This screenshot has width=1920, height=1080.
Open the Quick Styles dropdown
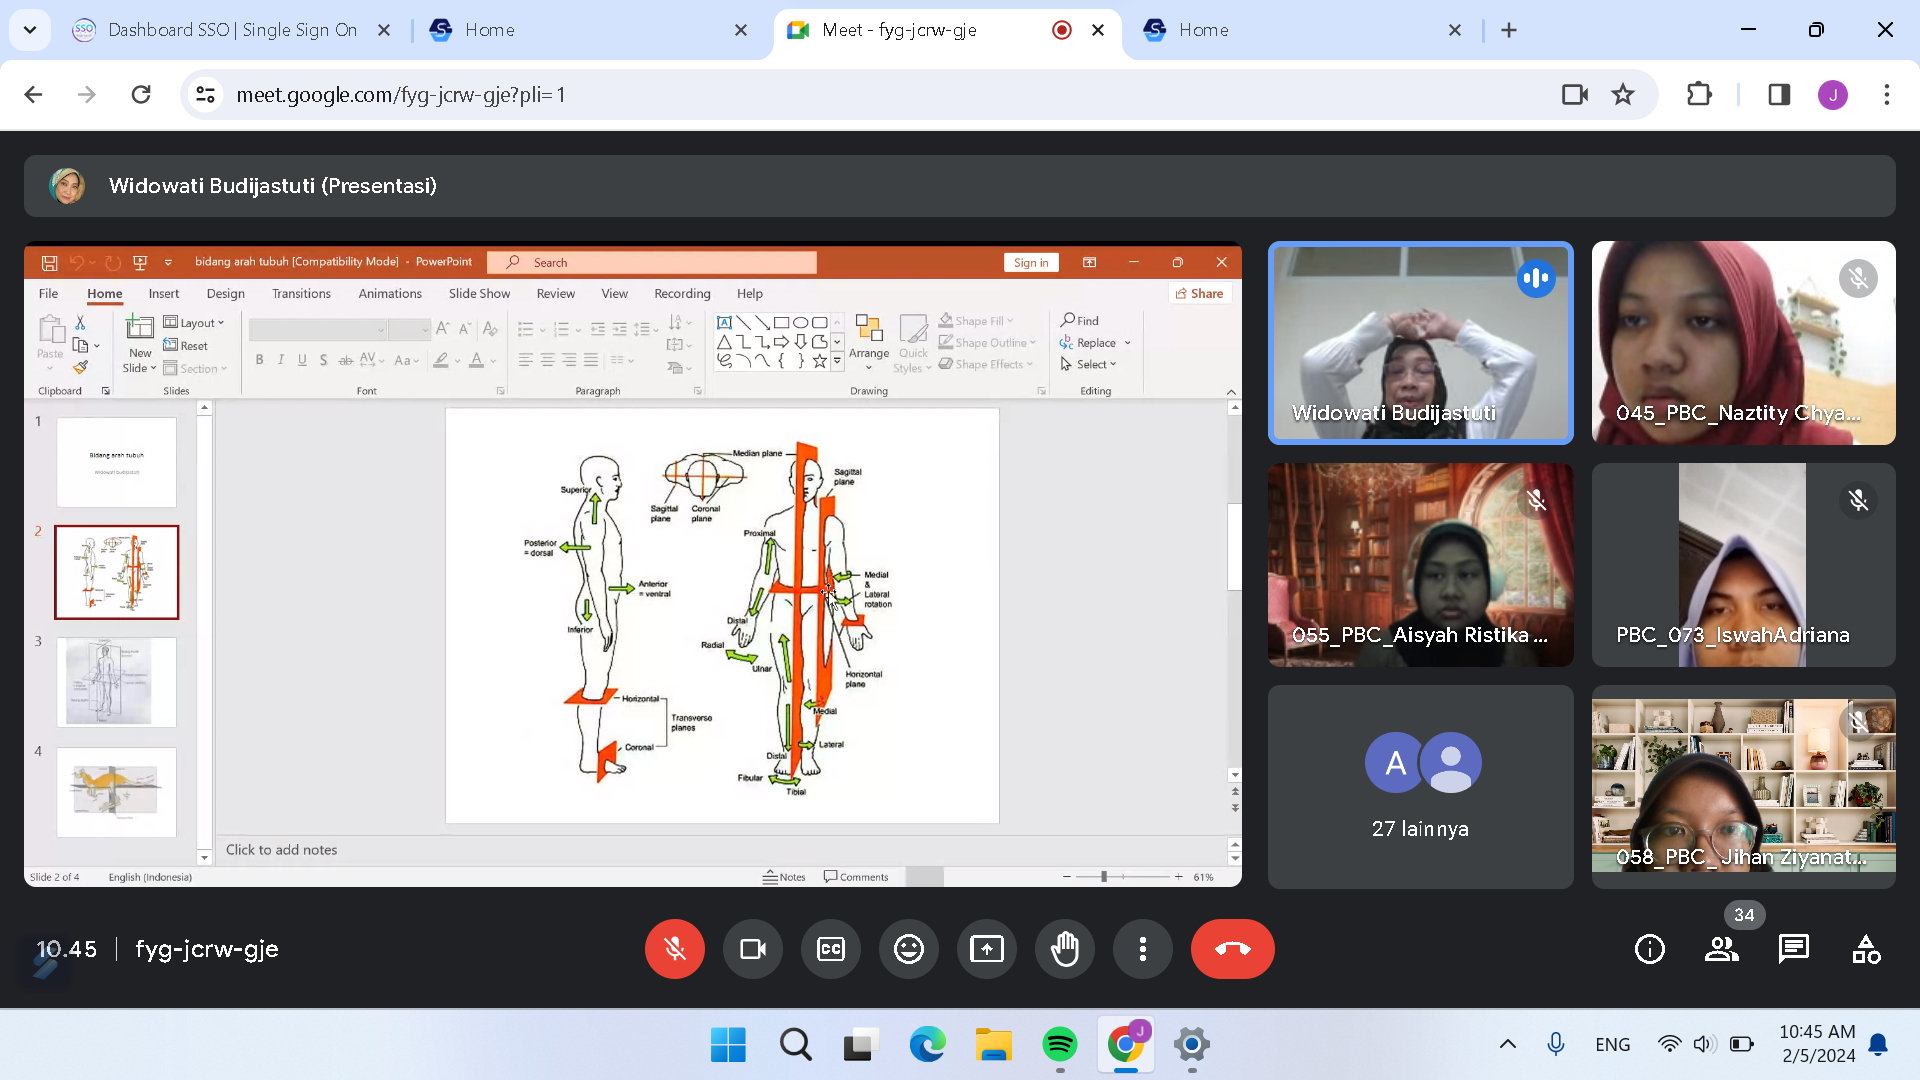click(913, 344)
